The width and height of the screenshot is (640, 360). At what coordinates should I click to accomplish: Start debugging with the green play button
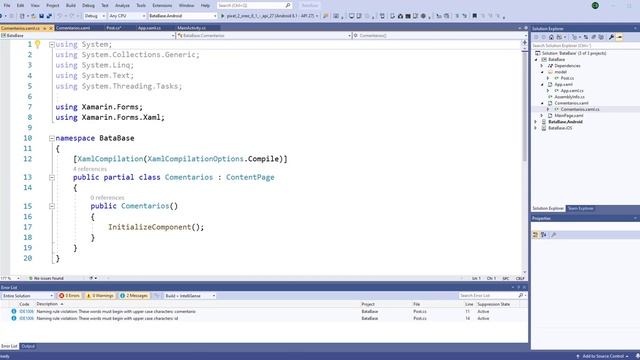click(x=223, y=16)
